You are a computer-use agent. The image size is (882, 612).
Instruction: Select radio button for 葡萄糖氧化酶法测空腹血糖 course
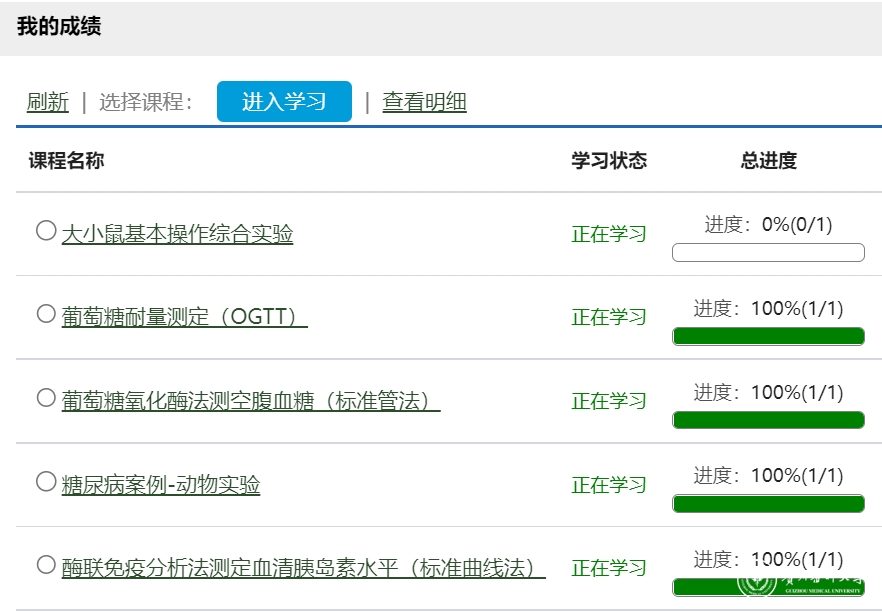point(46,398)
